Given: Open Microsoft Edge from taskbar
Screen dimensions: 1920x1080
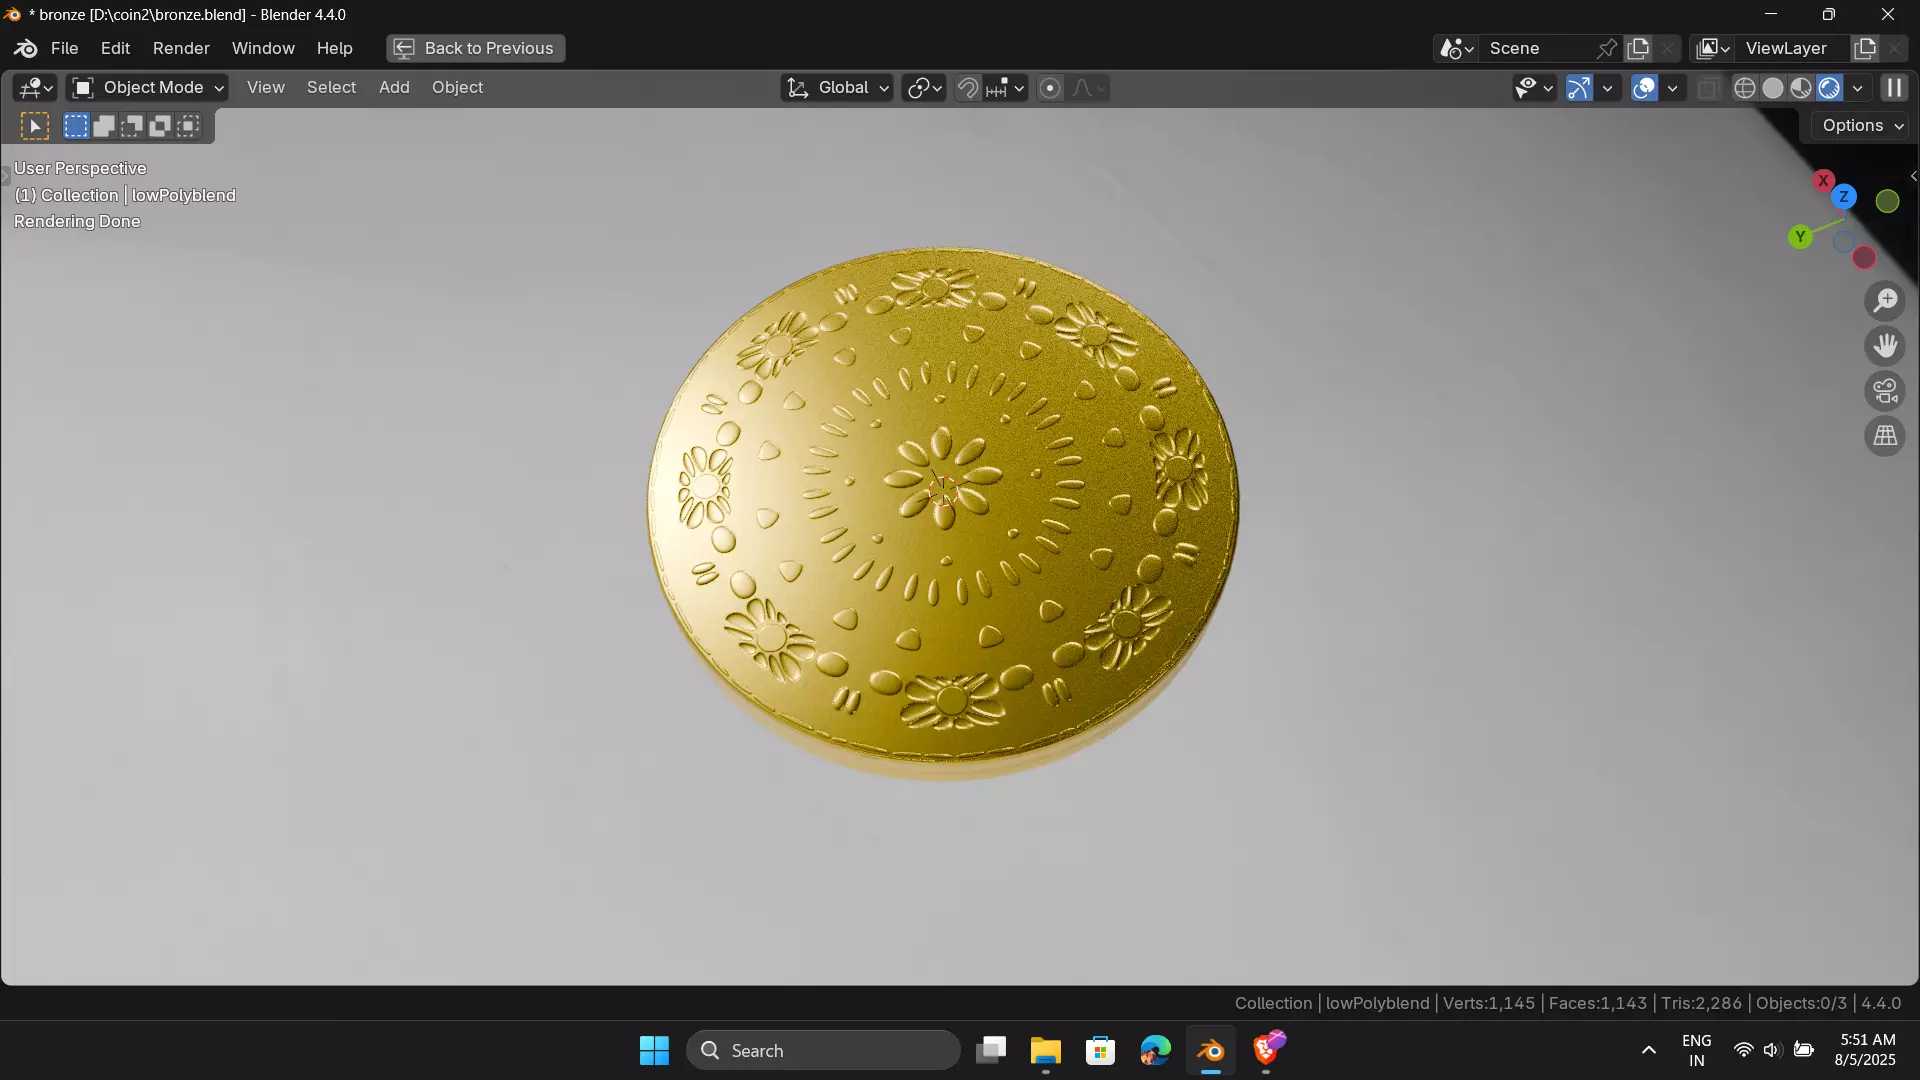Looking at the screenshot, I should pos(1156,1051).
